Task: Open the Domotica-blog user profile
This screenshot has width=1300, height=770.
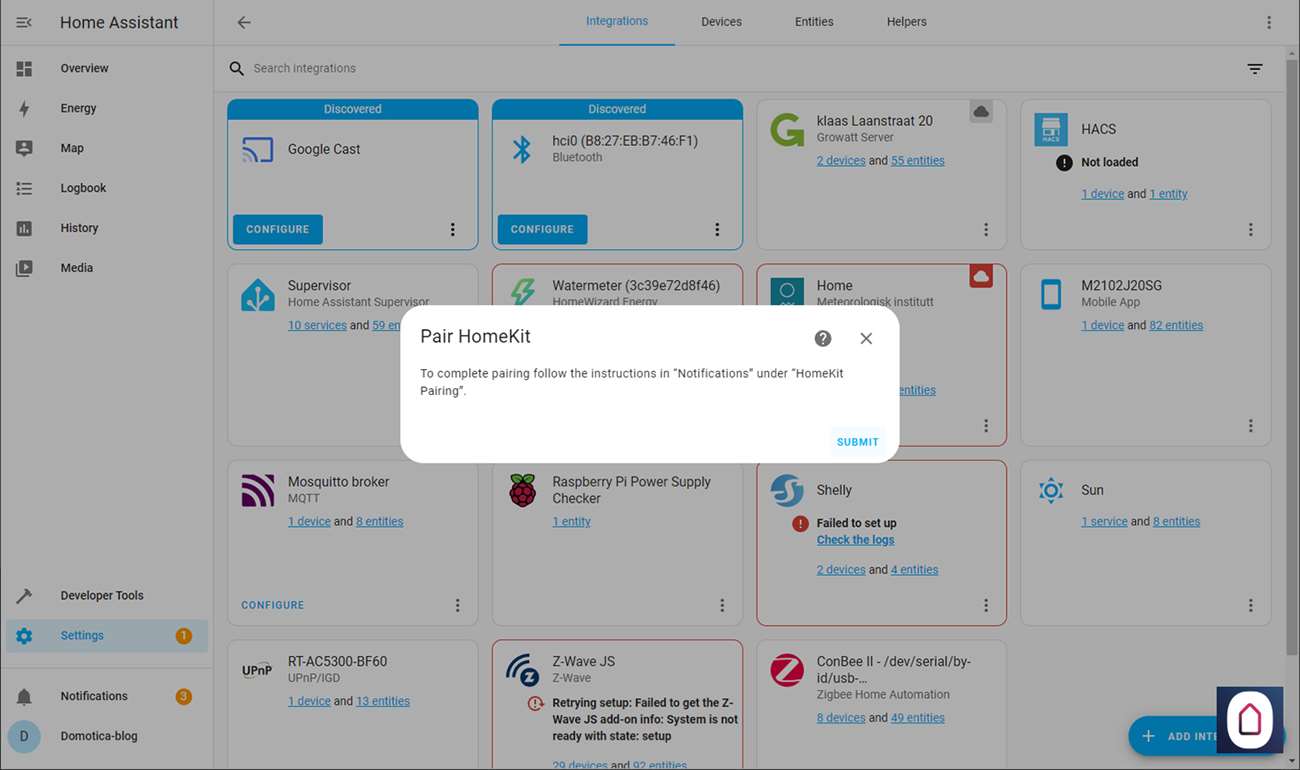Action: (107, 736)
